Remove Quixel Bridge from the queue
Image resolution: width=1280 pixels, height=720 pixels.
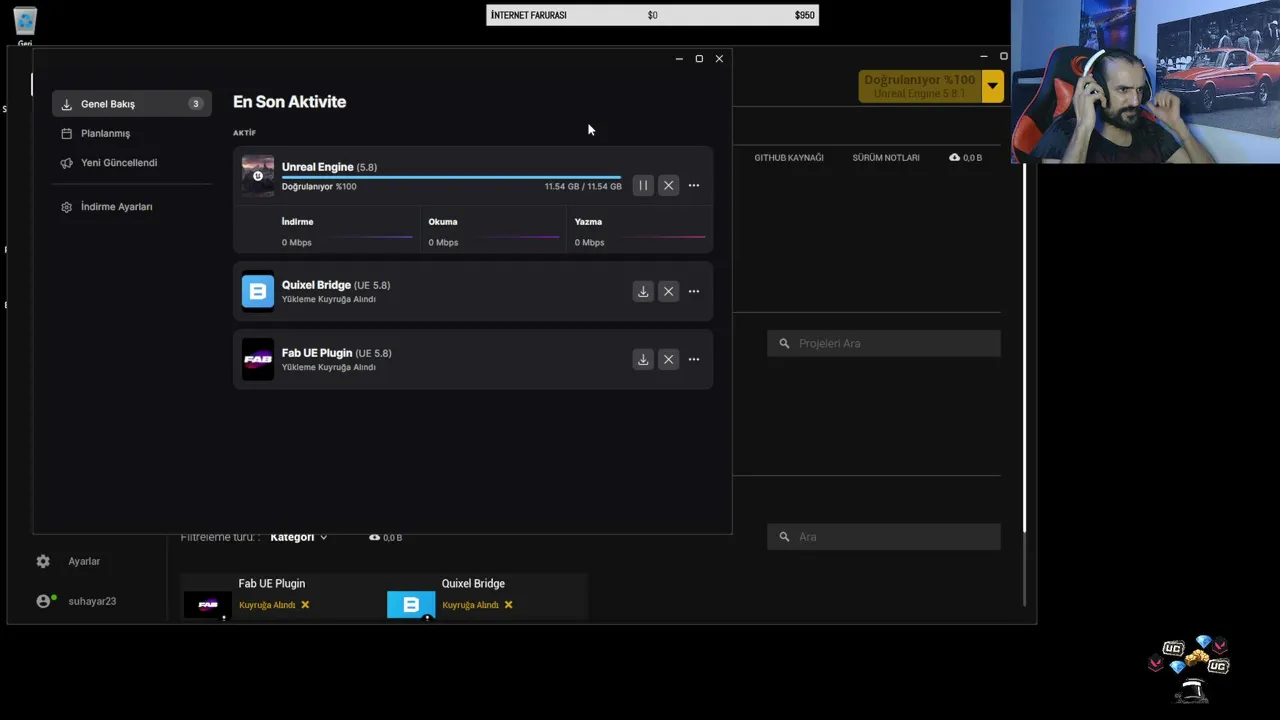(x=668, y=291)
